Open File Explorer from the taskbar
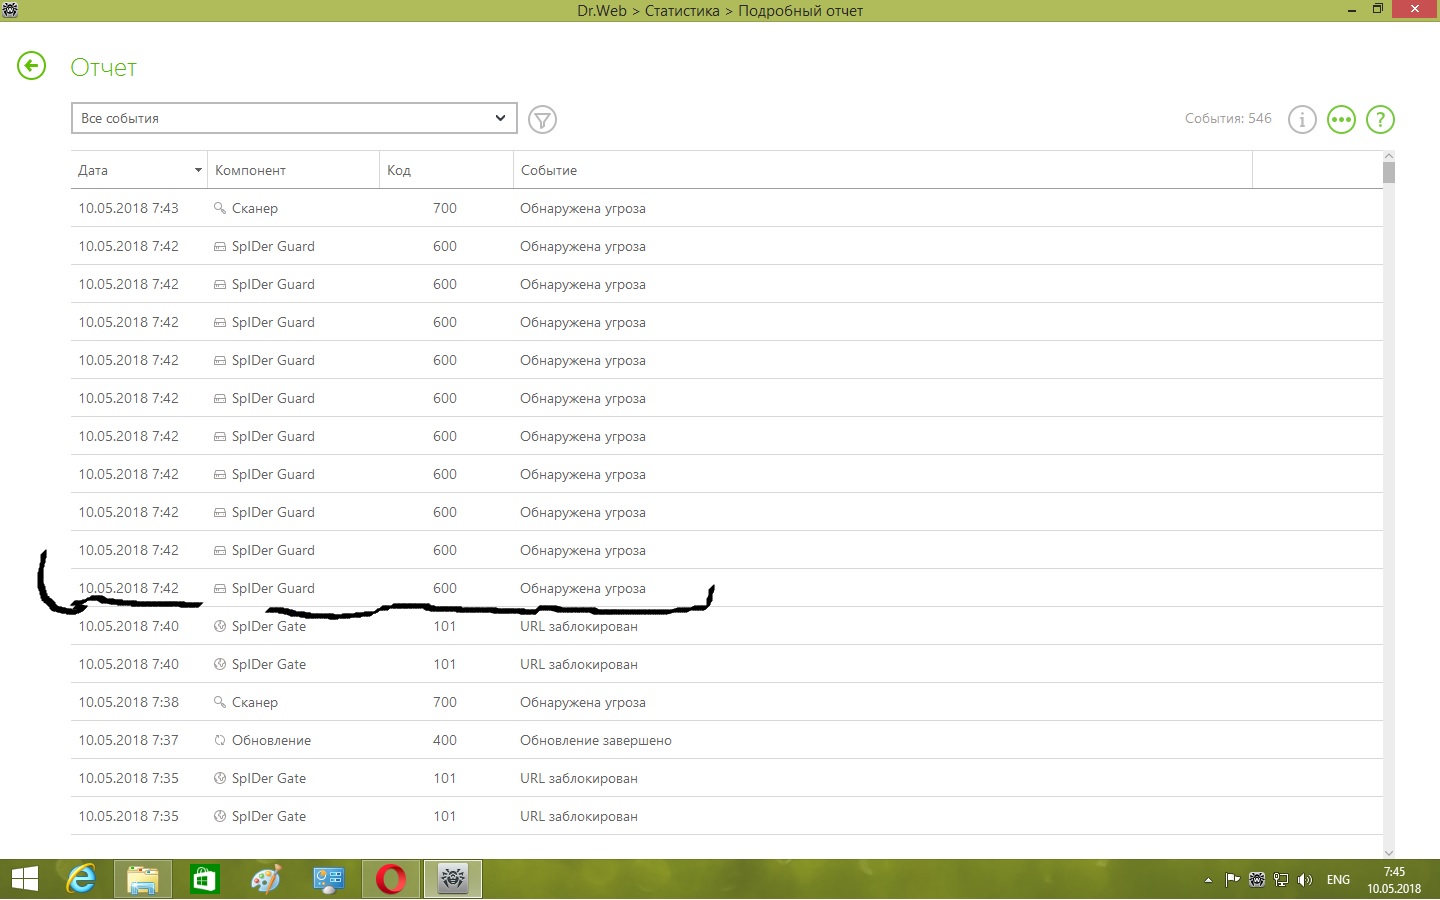 pyautogui.click(x=143, y=880)
